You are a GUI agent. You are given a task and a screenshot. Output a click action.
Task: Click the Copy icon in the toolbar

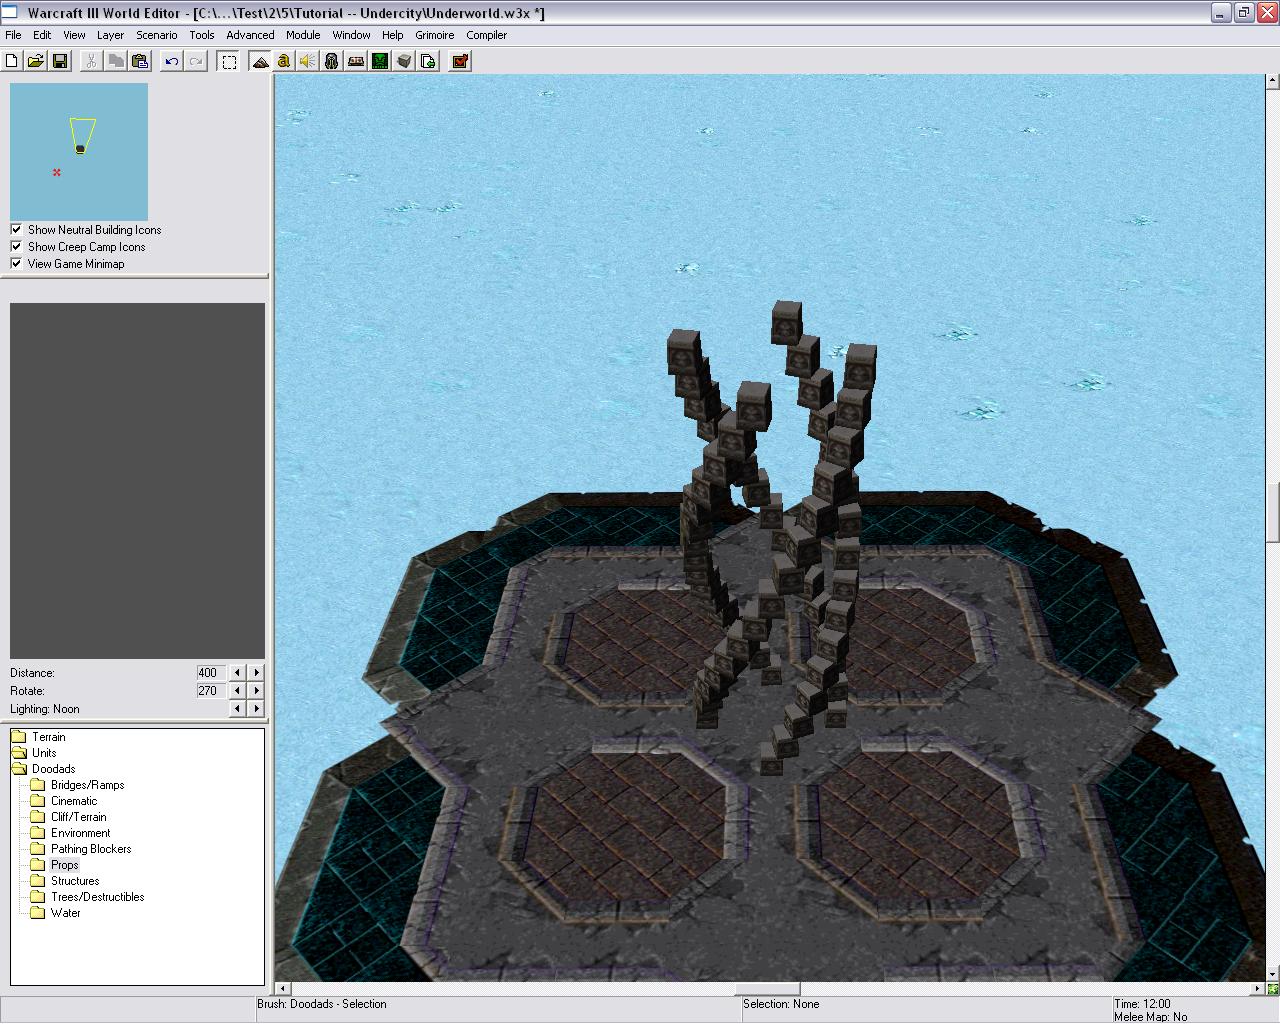[116, 61]
